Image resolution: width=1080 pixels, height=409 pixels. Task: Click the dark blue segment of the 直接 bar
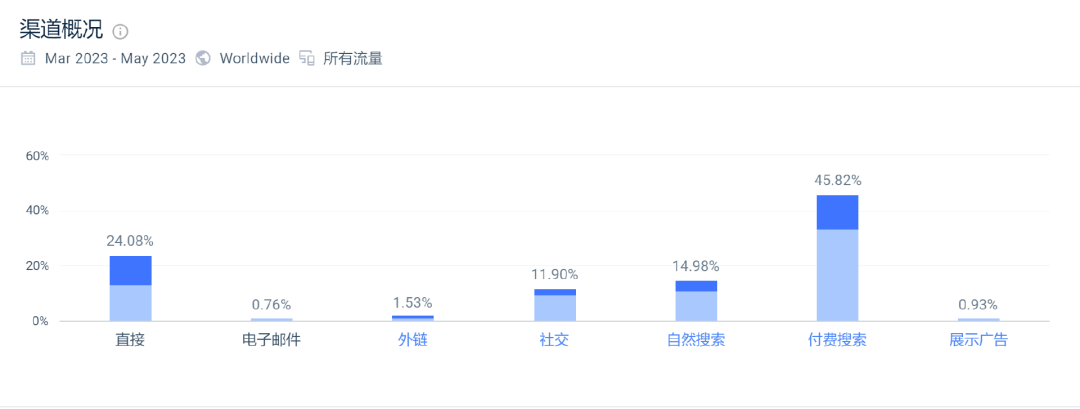130,271
